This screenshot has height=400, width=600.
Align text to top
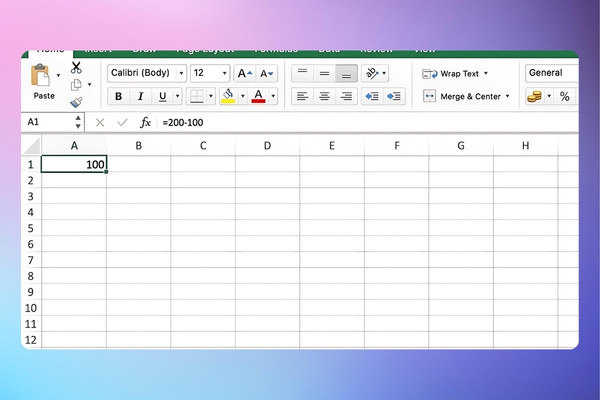click(x=302, y=73)
